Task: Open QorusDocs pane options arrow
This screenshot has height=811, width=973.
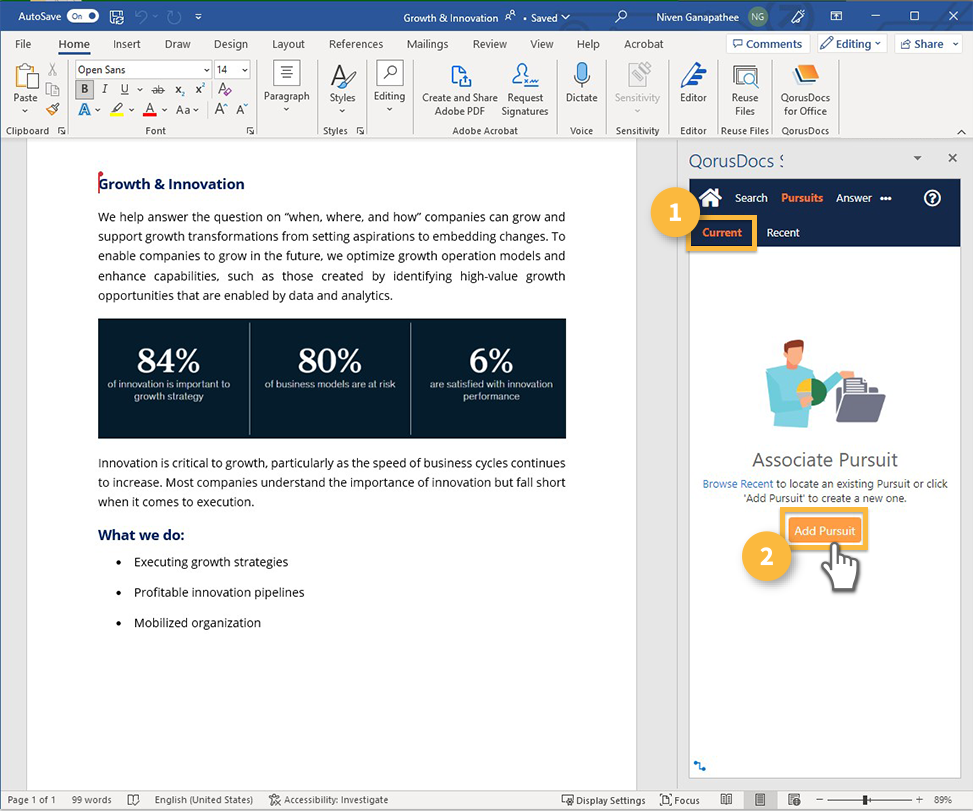Action: click(x=917, y=158)
